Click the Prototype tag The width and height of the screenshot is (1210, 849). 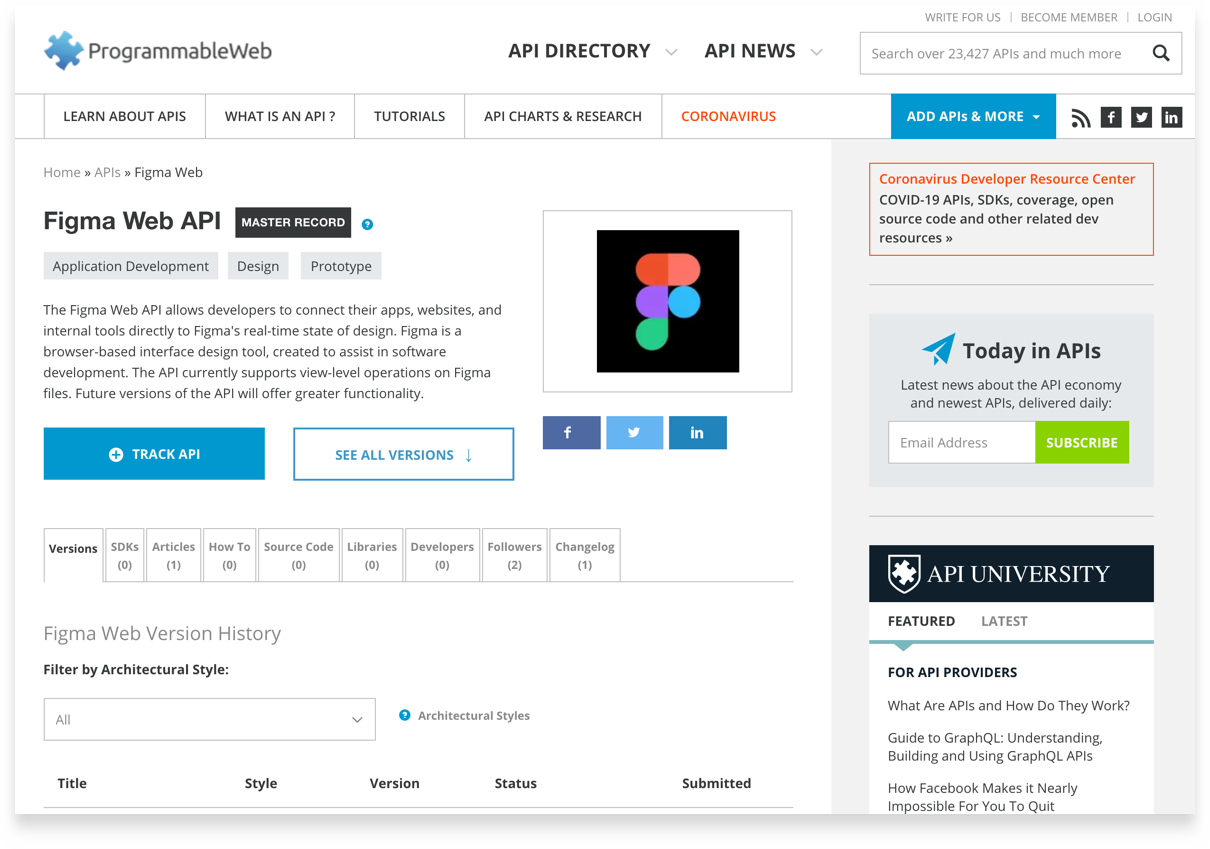(x=341, y=266)
